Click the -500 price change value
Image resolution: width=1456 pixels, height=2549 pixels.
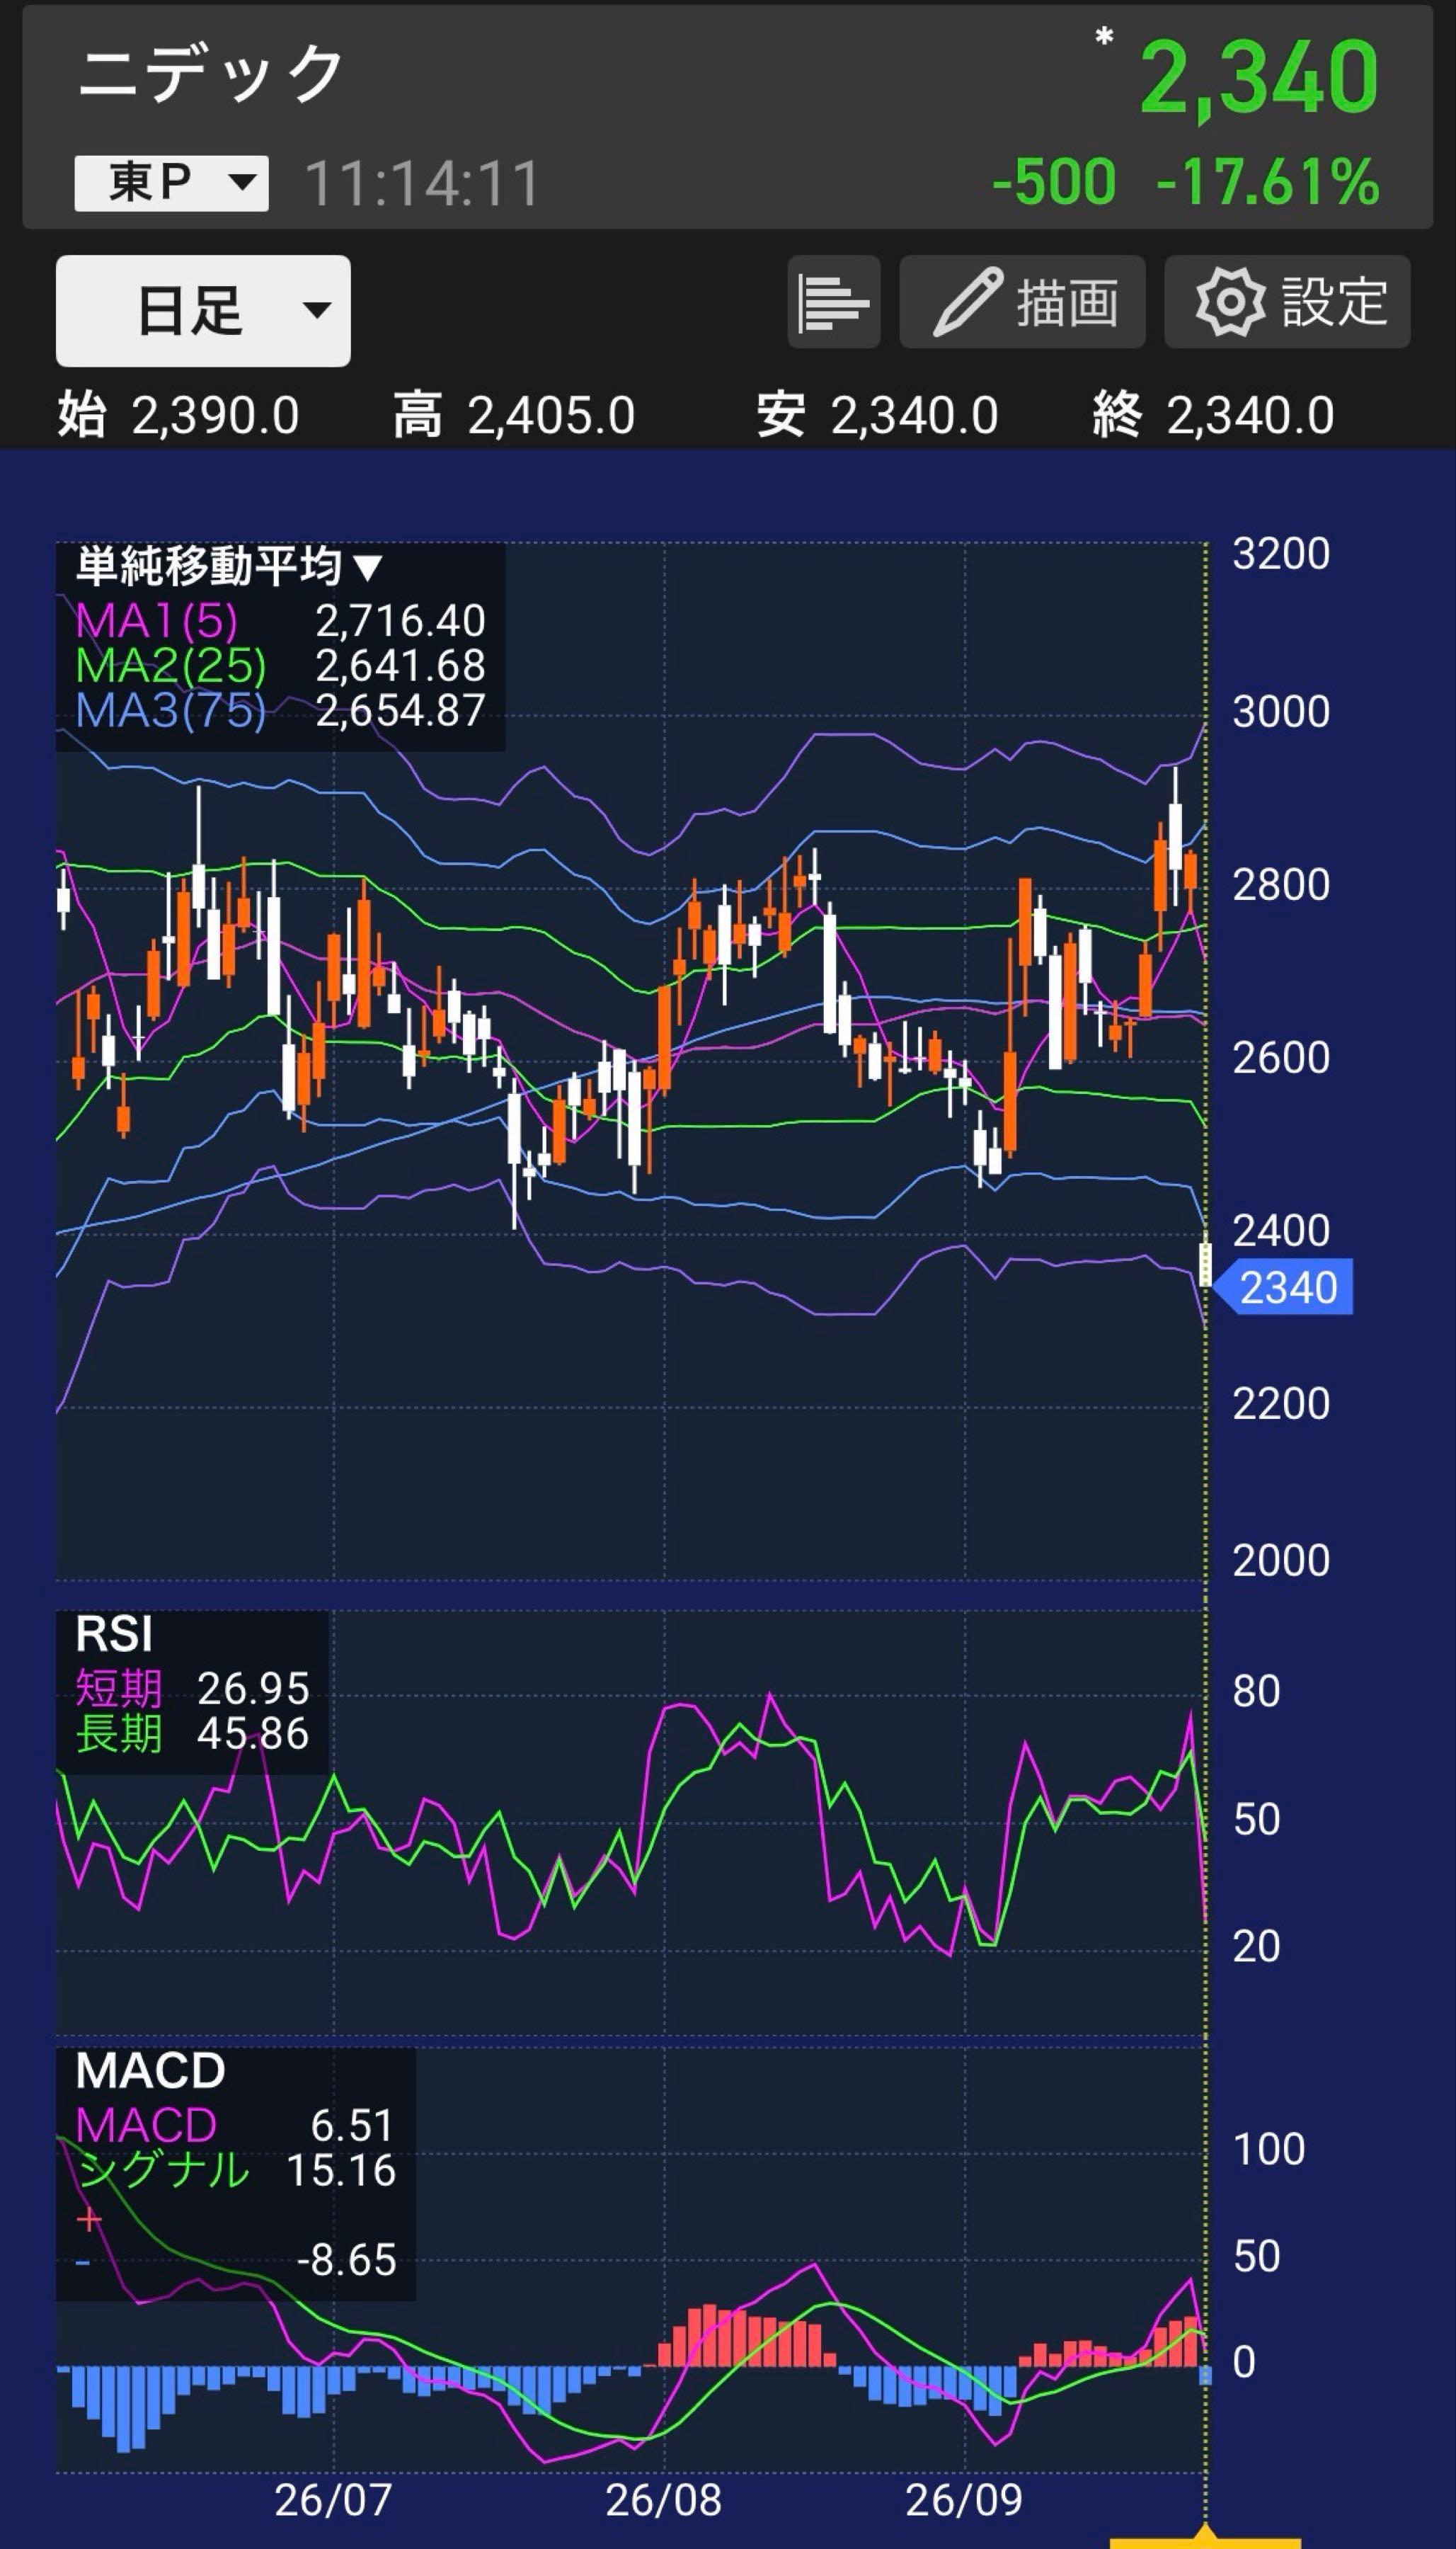1054,182
